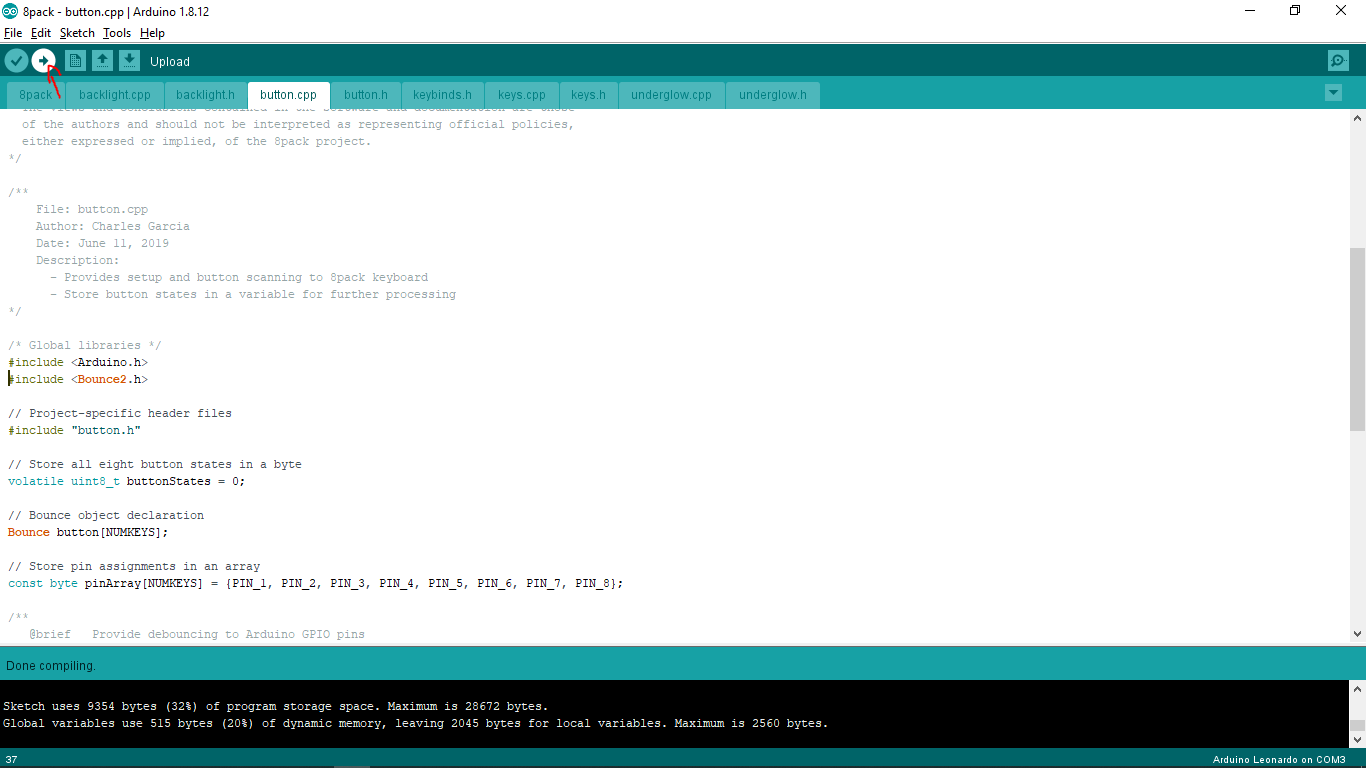
Task: Click line number 37 in status bar
Action: pyautogui.click(x=12, y=760)
